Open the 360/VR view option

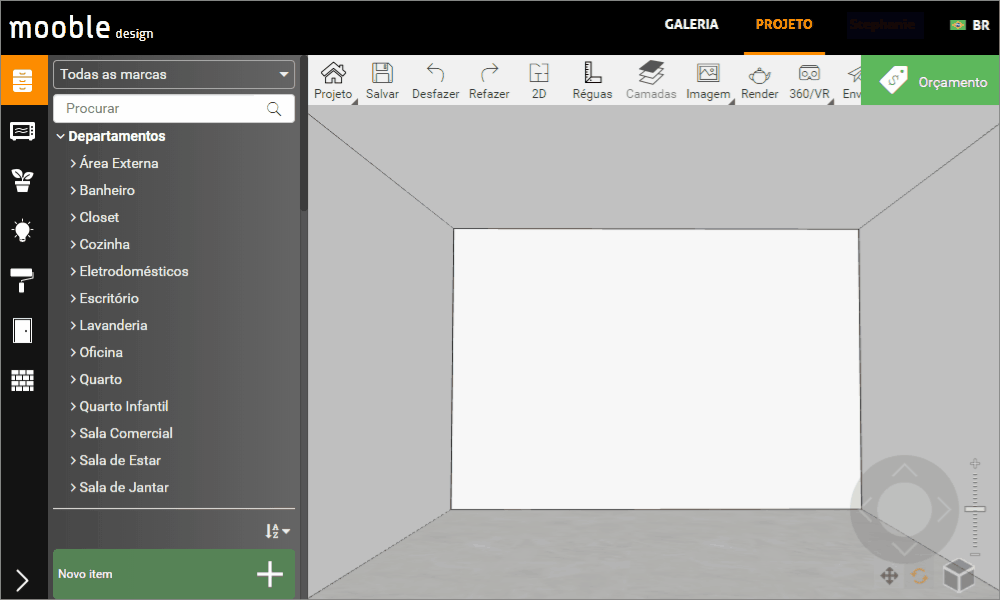click(809, 81)
